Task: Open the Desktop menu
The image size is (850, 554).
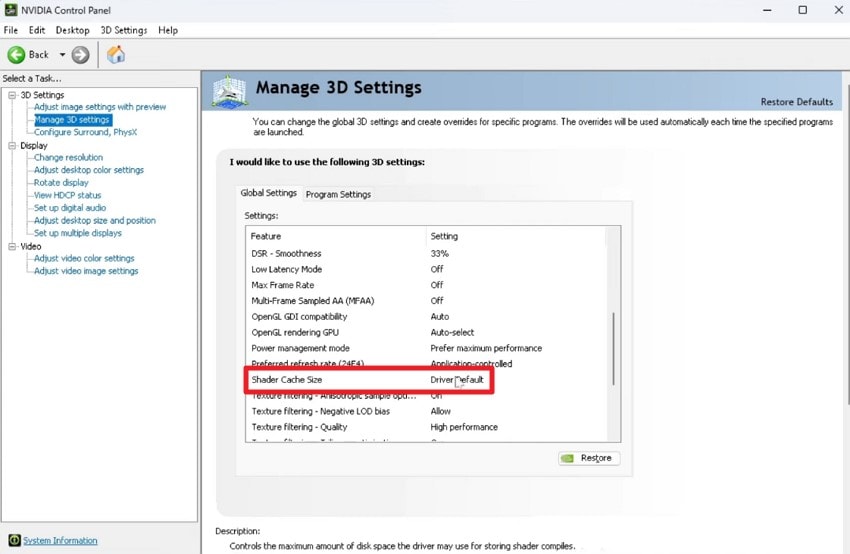Action: tap(73, 30)
